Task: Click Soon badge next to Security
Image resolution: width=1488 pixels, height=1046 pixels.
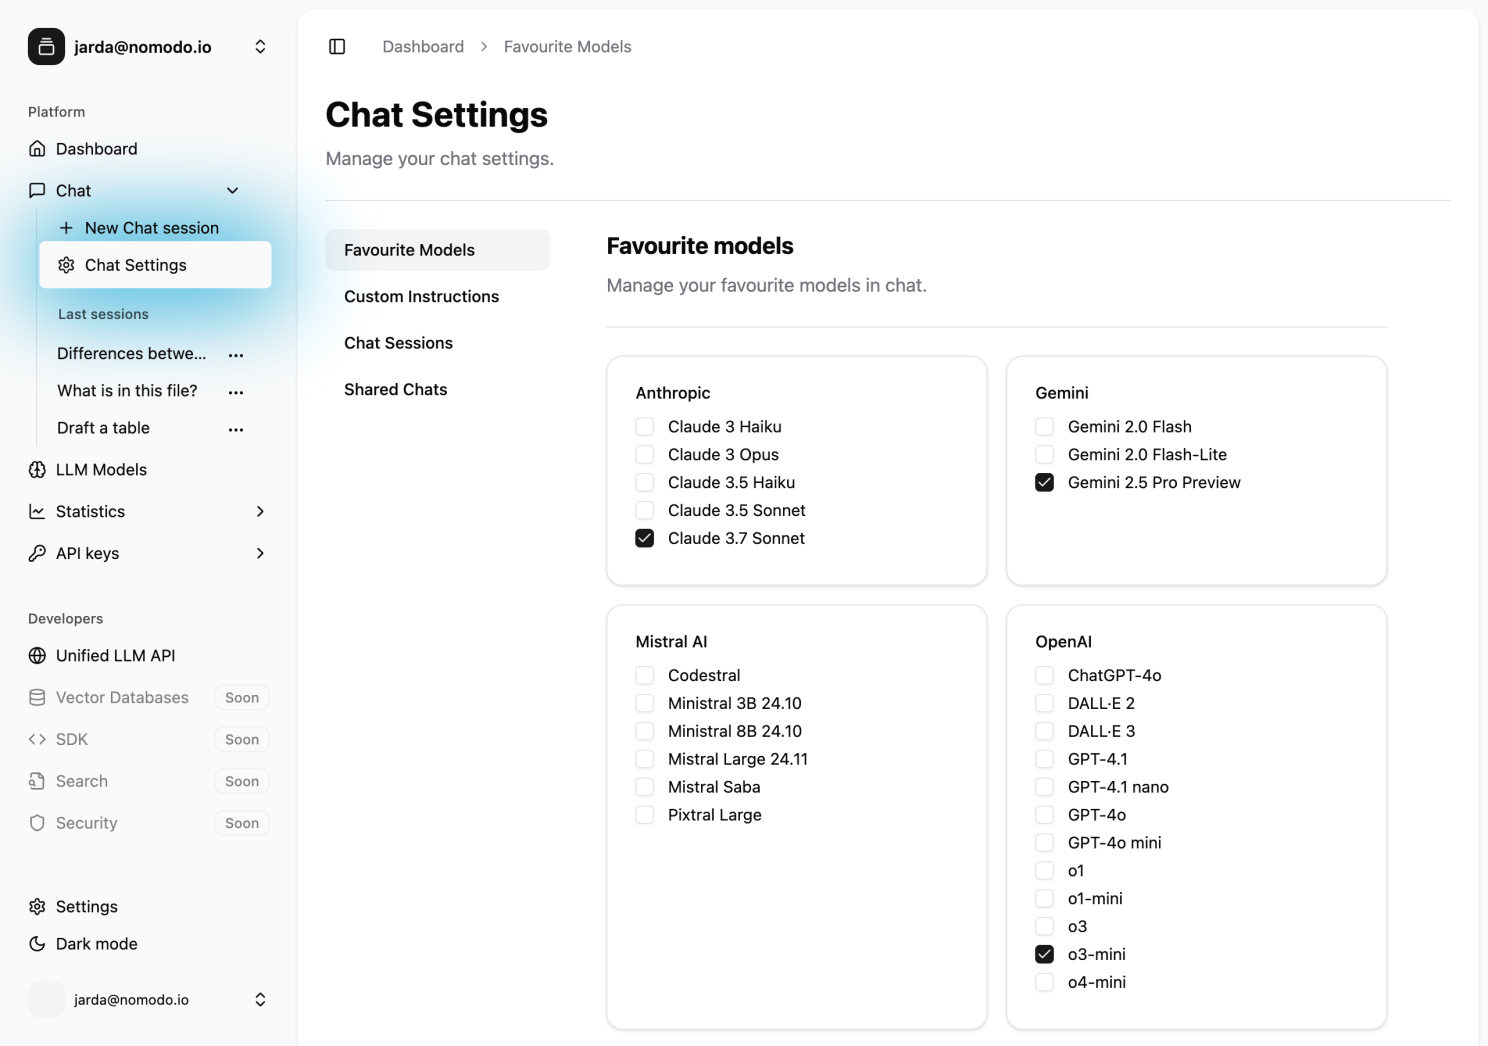Action: pos(242,823)
